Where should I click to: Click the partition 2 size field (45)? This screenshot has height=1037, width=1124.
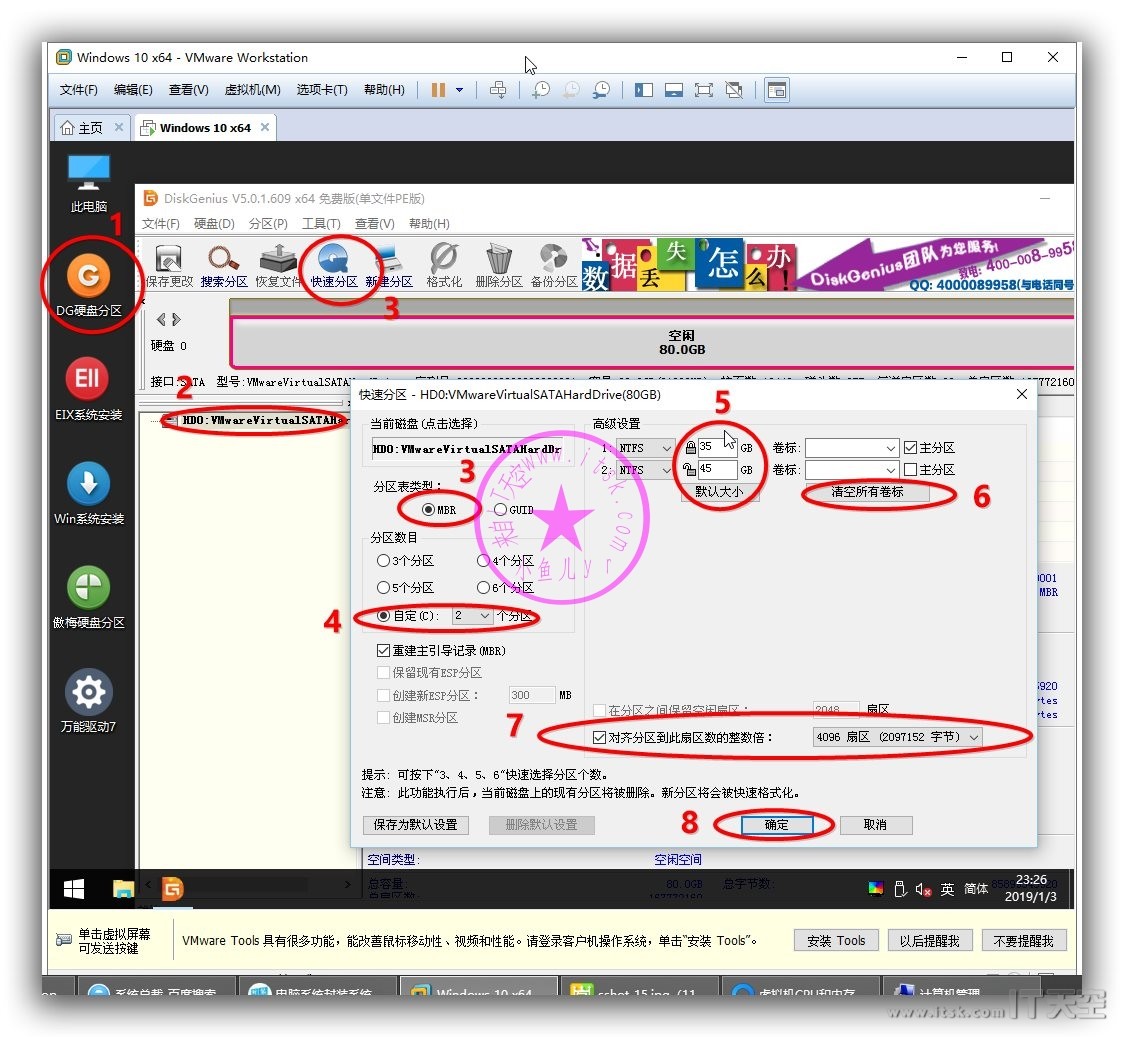[x=717, y=469]
